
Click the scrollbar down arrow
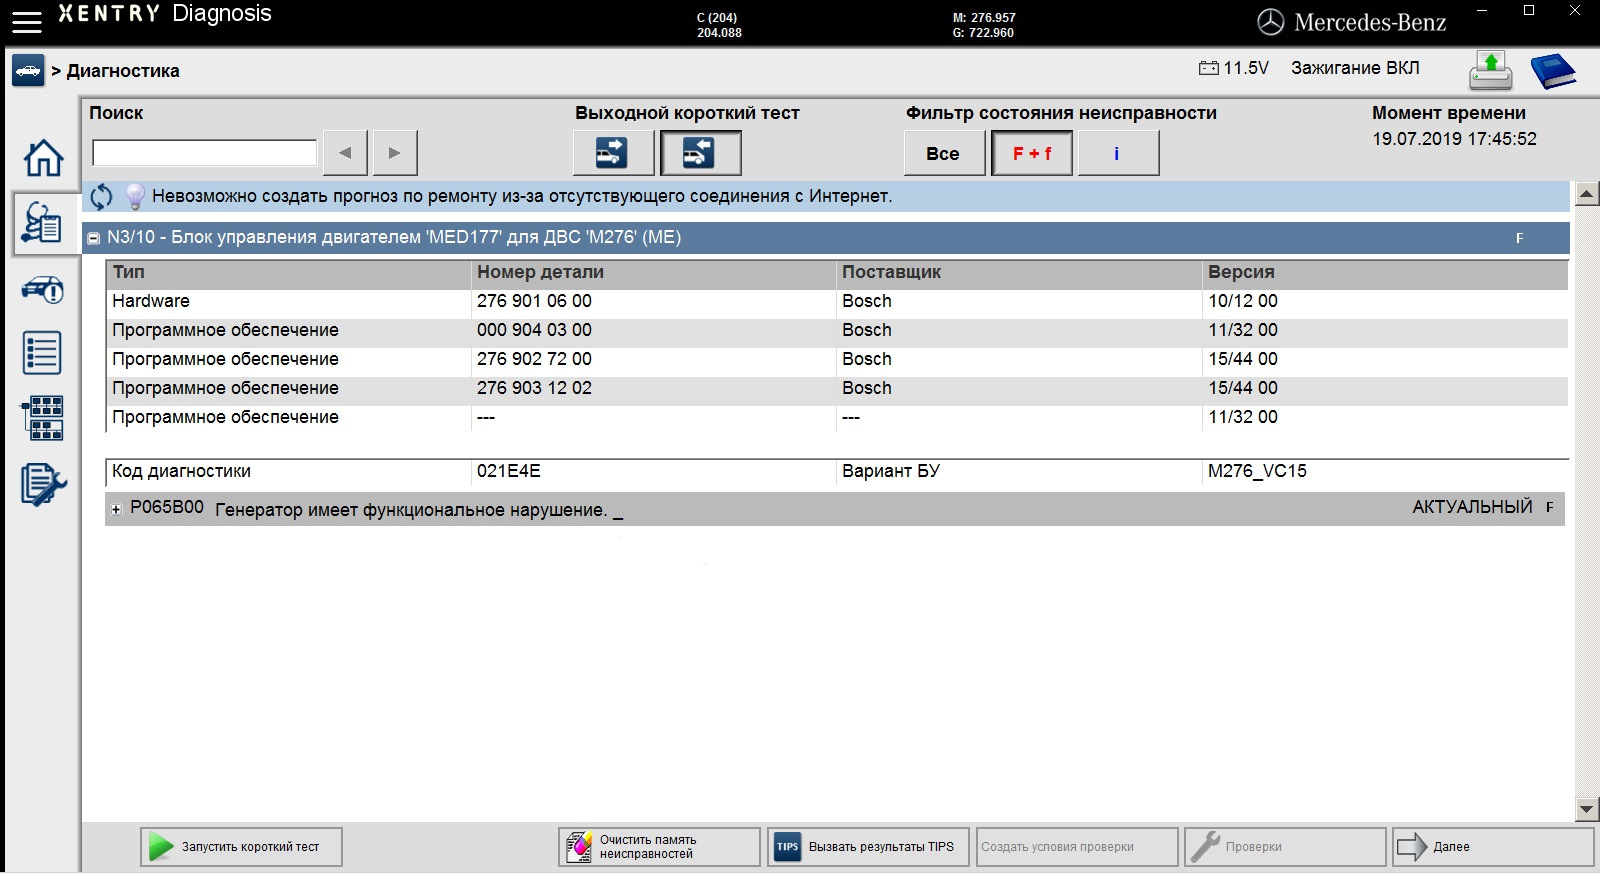pyautogui.click(x=1586, y=809)
